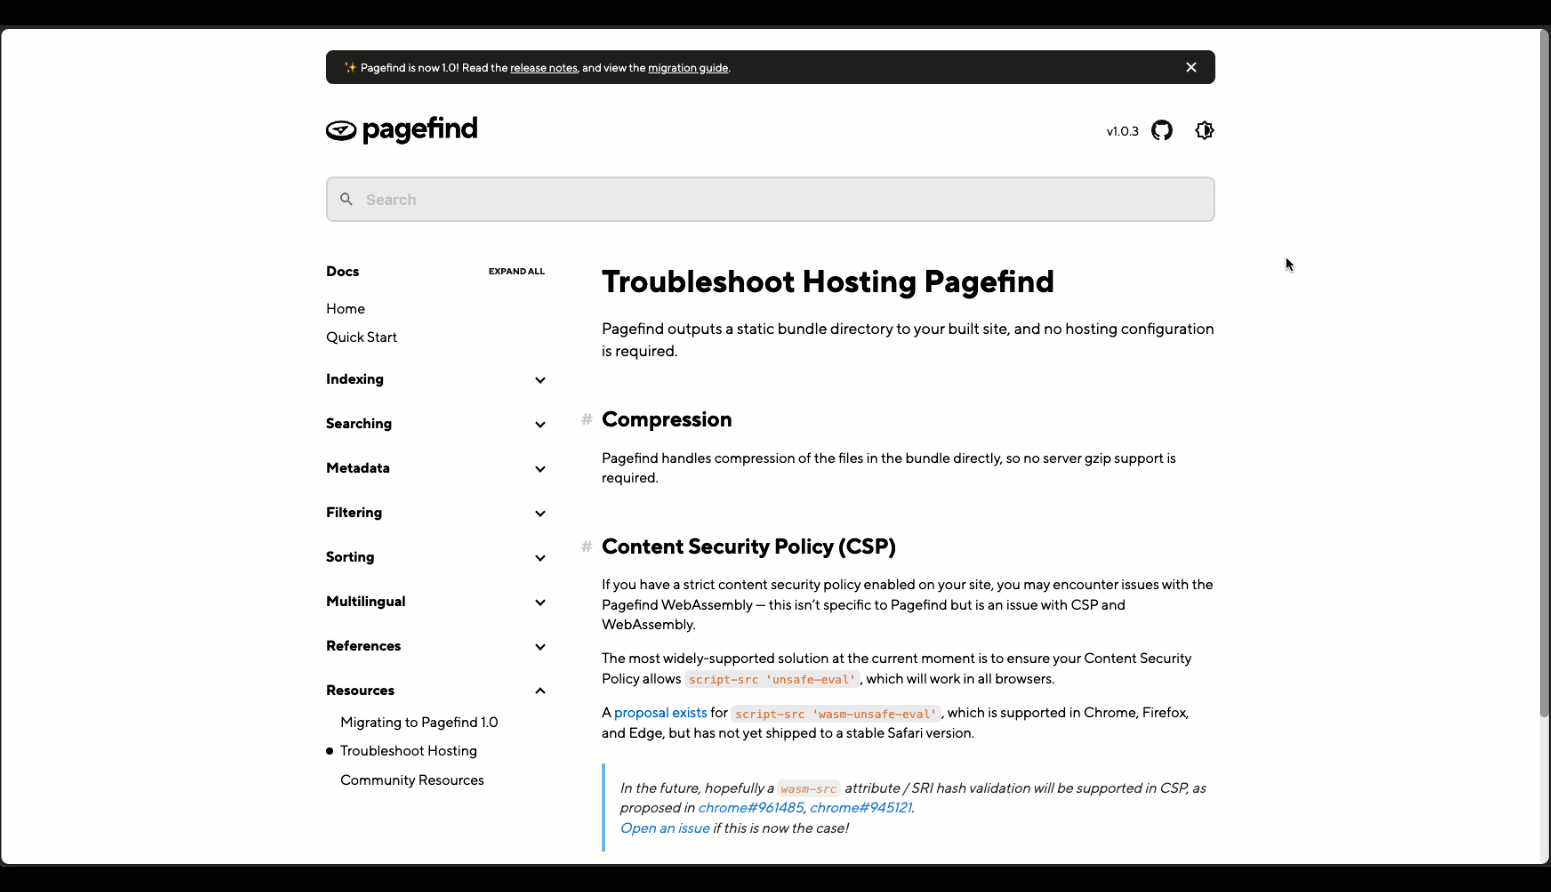1551x892 pixels.
Task: Collapse the Resources section chevron
Action: 540,691
